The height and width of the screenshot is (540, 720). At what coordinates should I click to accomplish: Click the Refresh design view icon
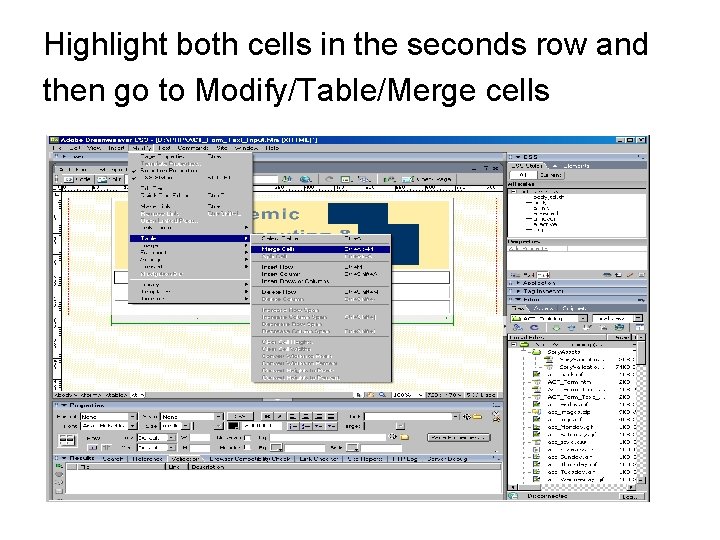329,179
